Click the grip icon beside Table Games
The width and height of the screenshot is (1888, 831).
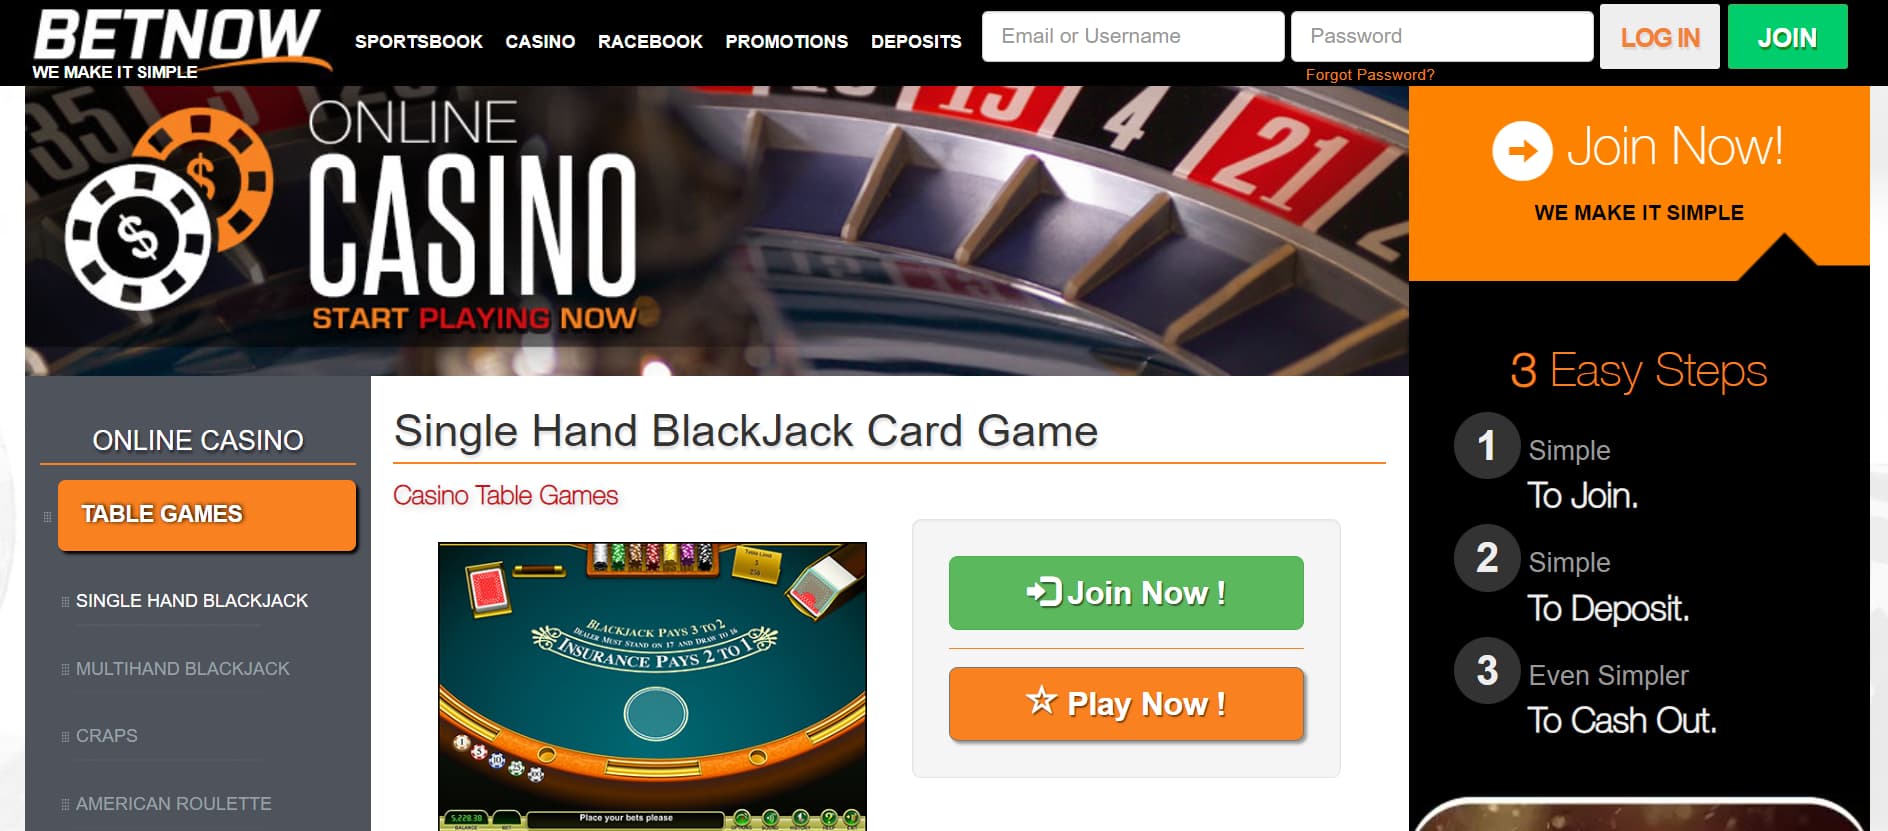[x=47, y=516]
